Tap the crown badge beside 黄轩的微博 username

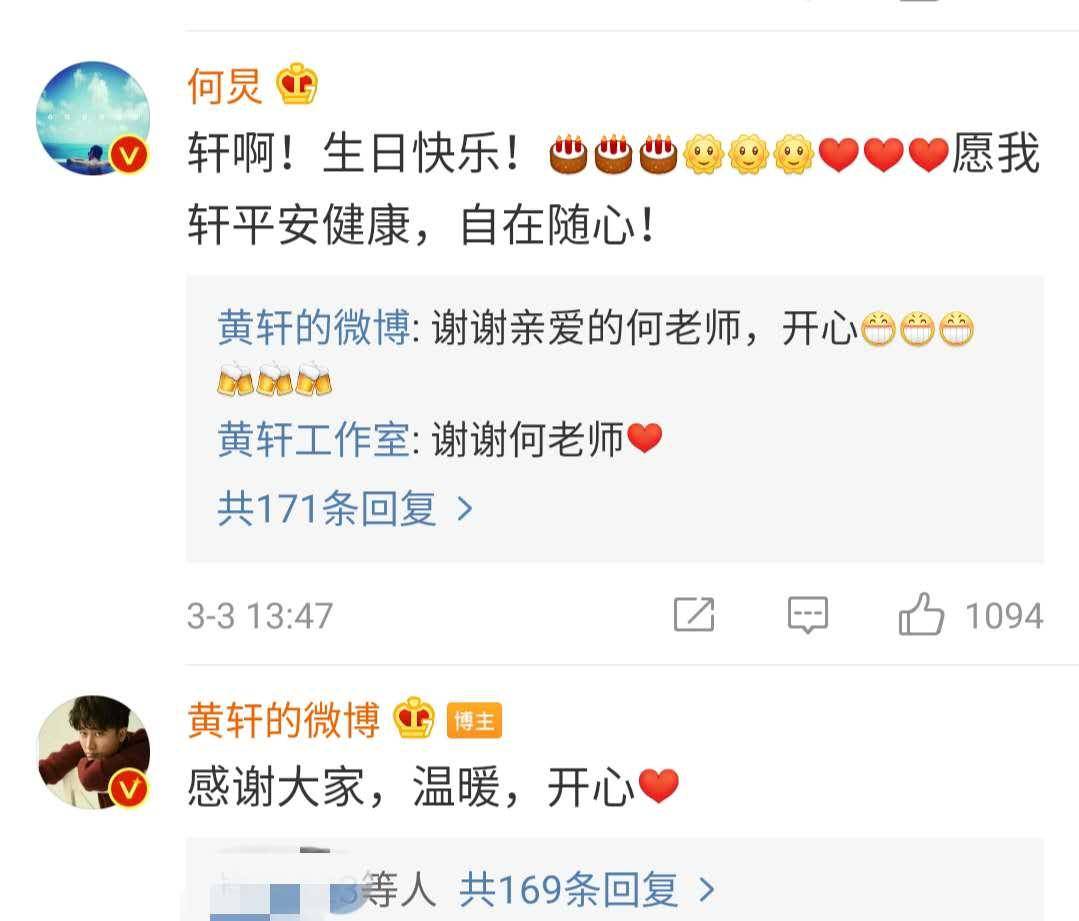(x=414, y=717)
